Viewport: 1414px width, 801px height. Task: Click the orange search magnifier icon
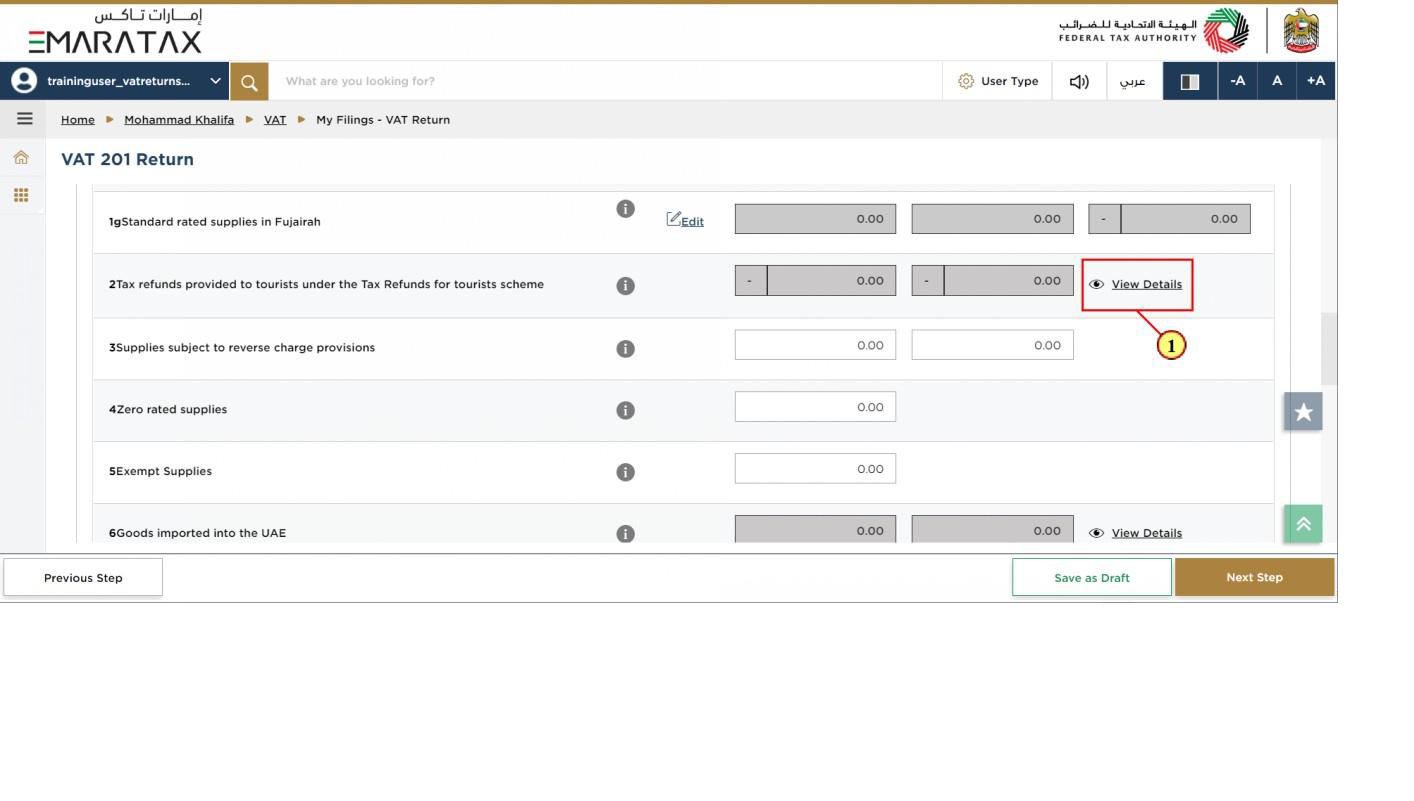pos(249,81)
